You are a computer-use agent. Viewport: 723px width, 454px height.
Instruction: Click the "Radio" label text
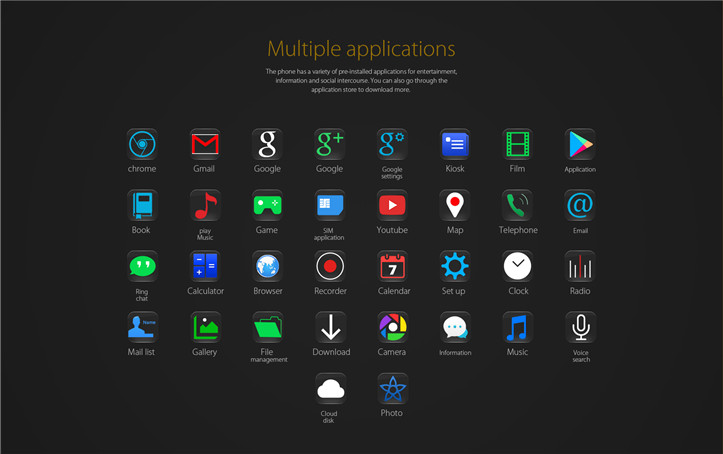click(x=580, y=291)
